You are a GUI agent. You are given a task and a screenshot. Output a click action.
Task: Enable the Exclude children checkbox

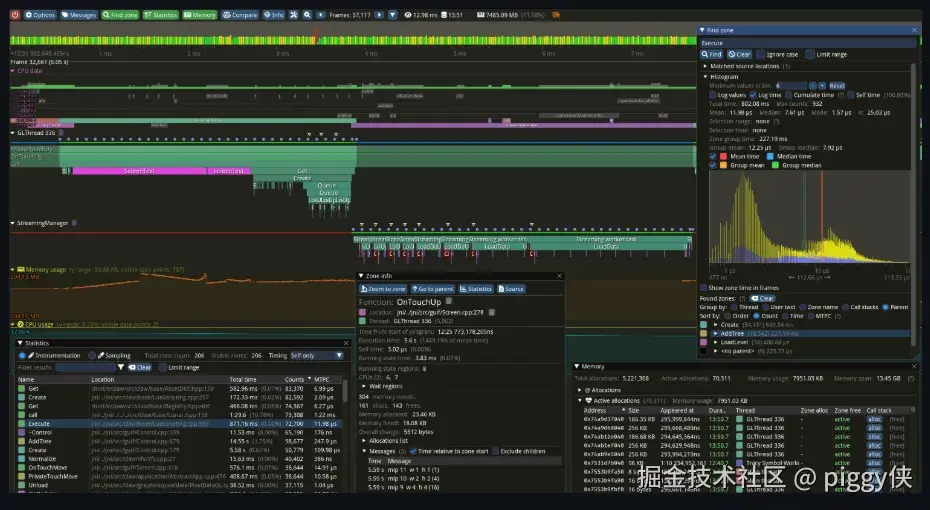(495, 451)
